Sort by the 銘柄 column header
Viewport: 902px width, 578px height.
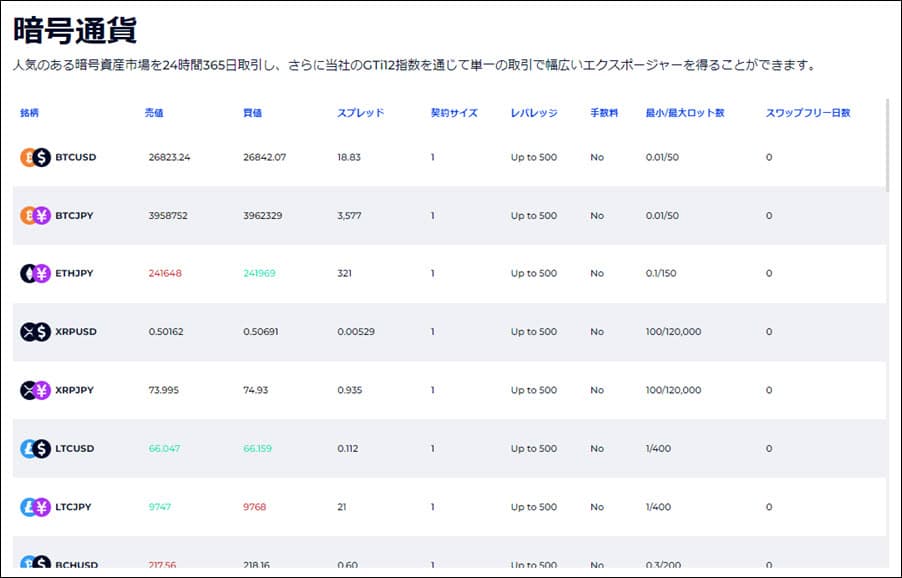(29, 113)
